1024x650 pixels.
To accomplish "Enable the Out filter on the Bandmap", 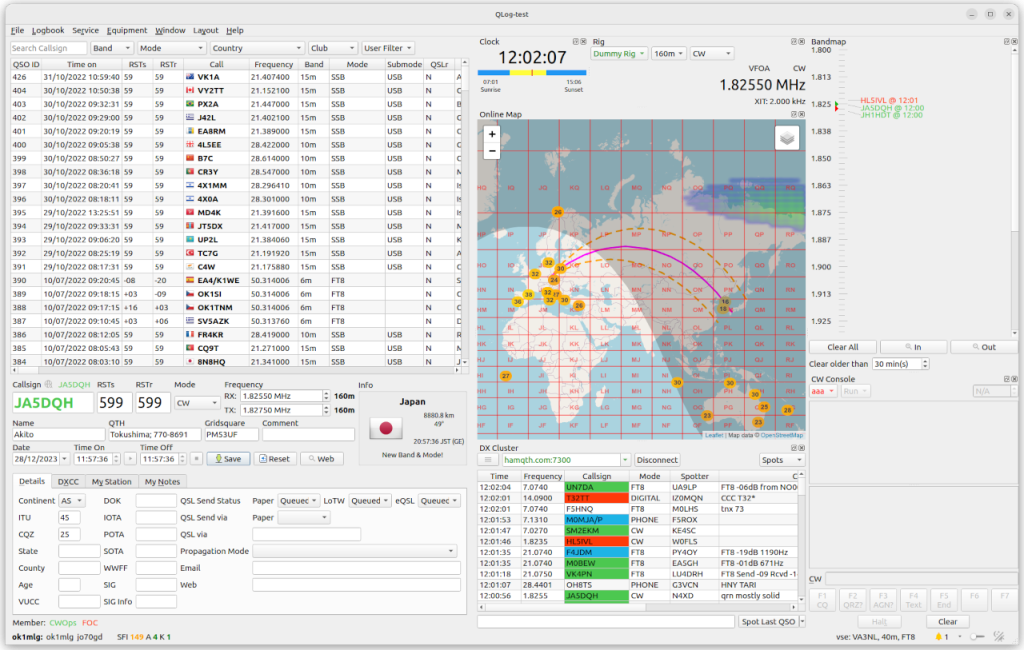I will pos(984,345).
